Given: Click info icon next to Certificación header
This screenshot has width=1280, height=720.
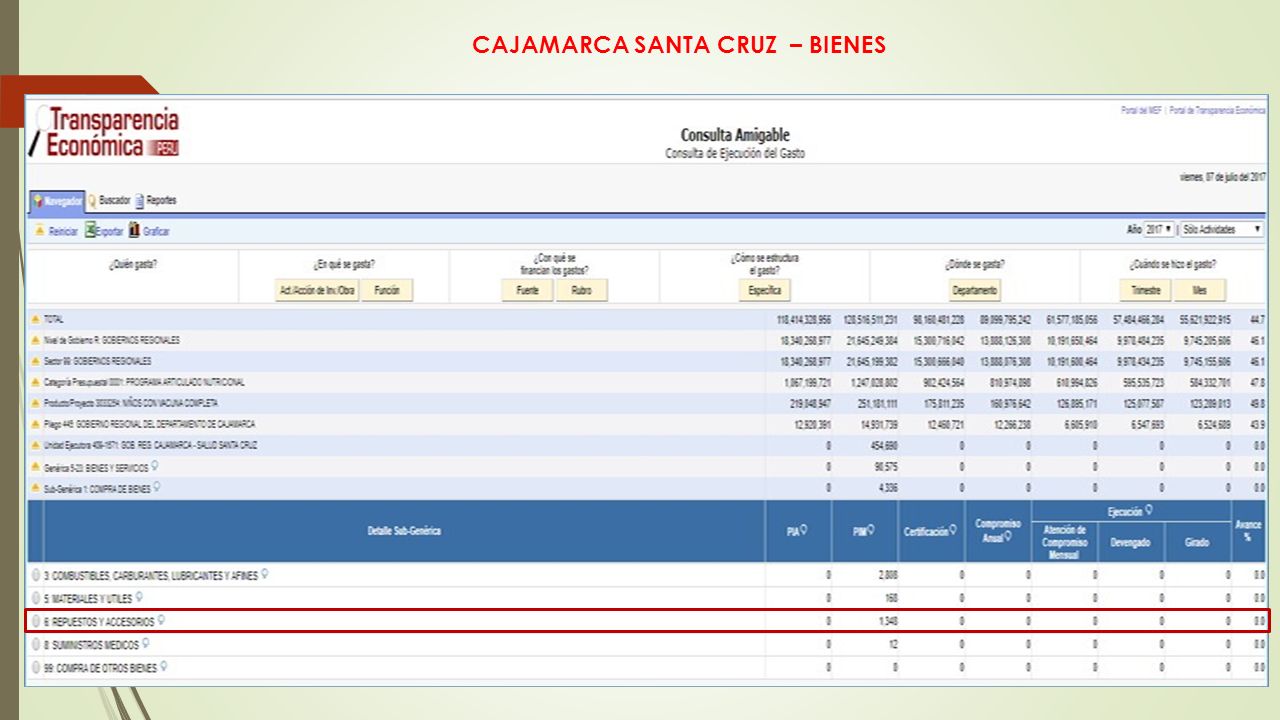Looking at the screenshot, I should [953, 531].
